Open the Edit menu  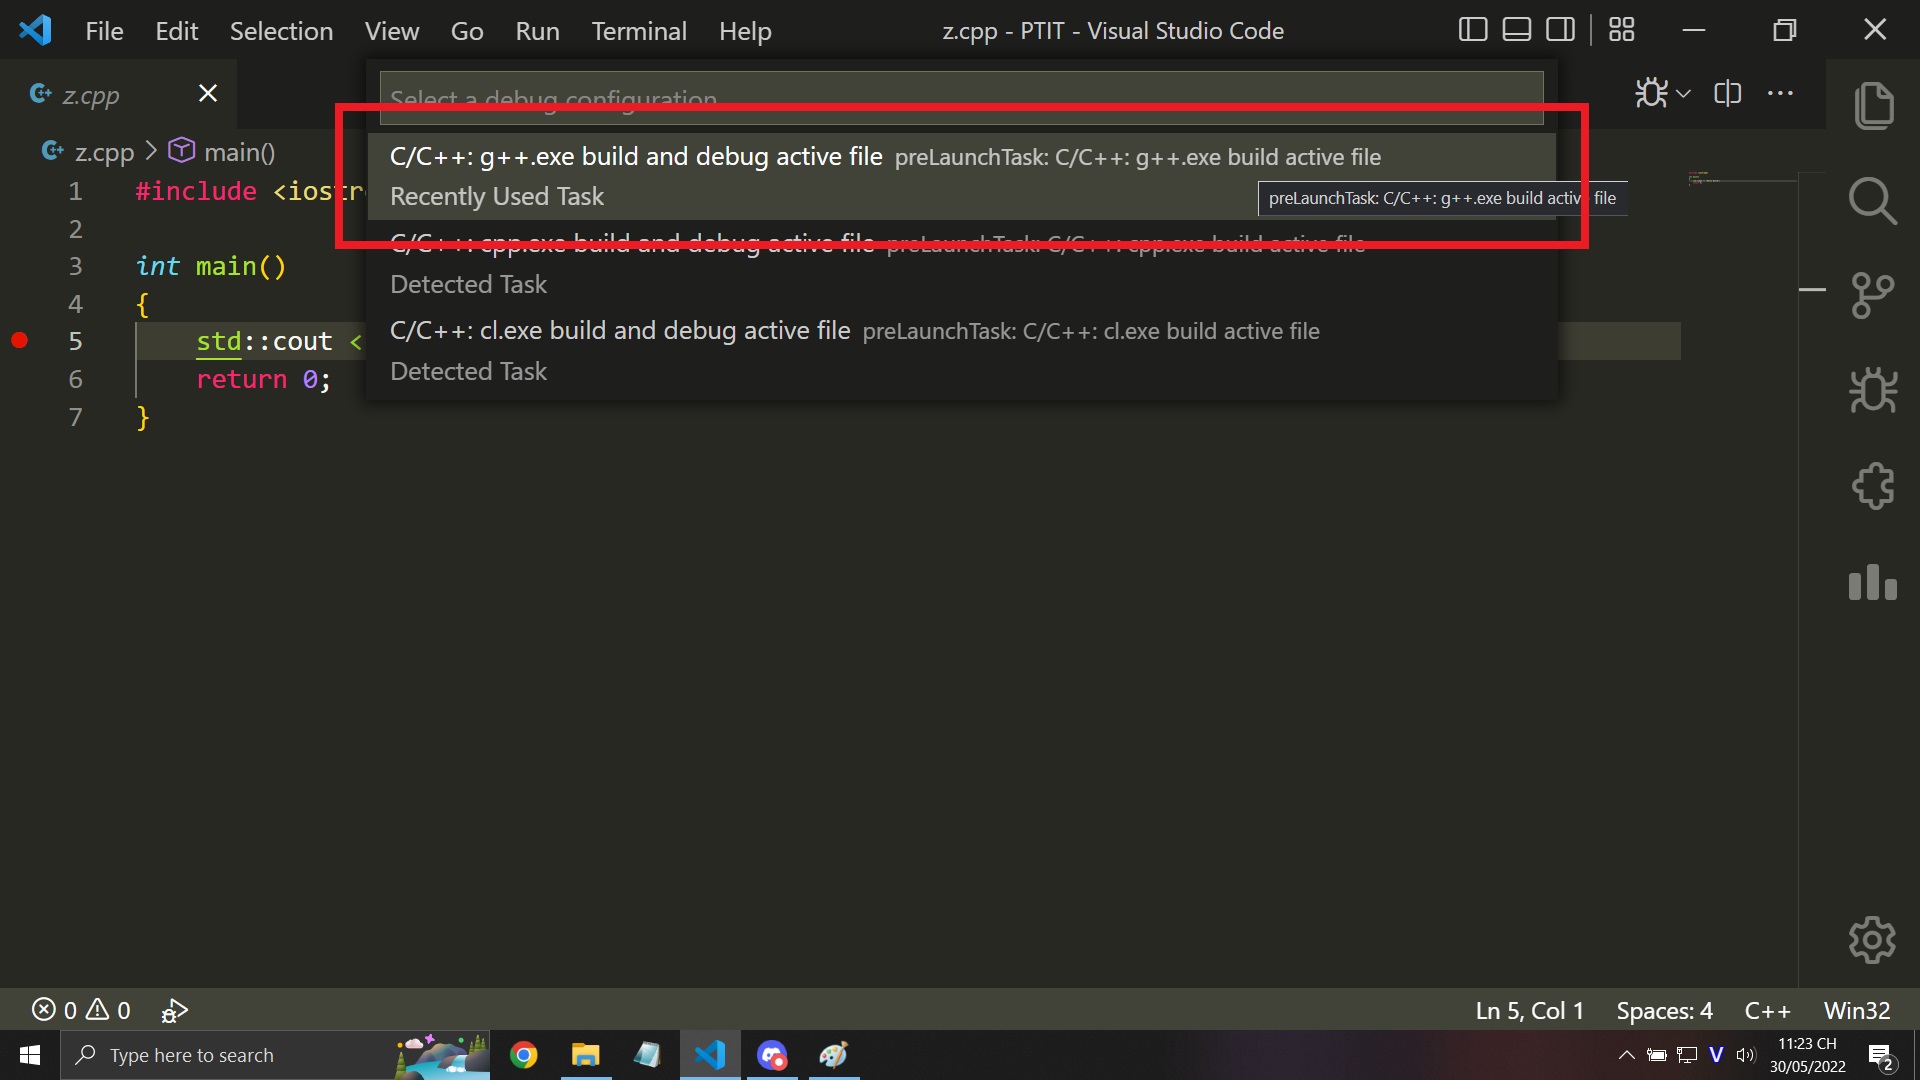point(176,31)
